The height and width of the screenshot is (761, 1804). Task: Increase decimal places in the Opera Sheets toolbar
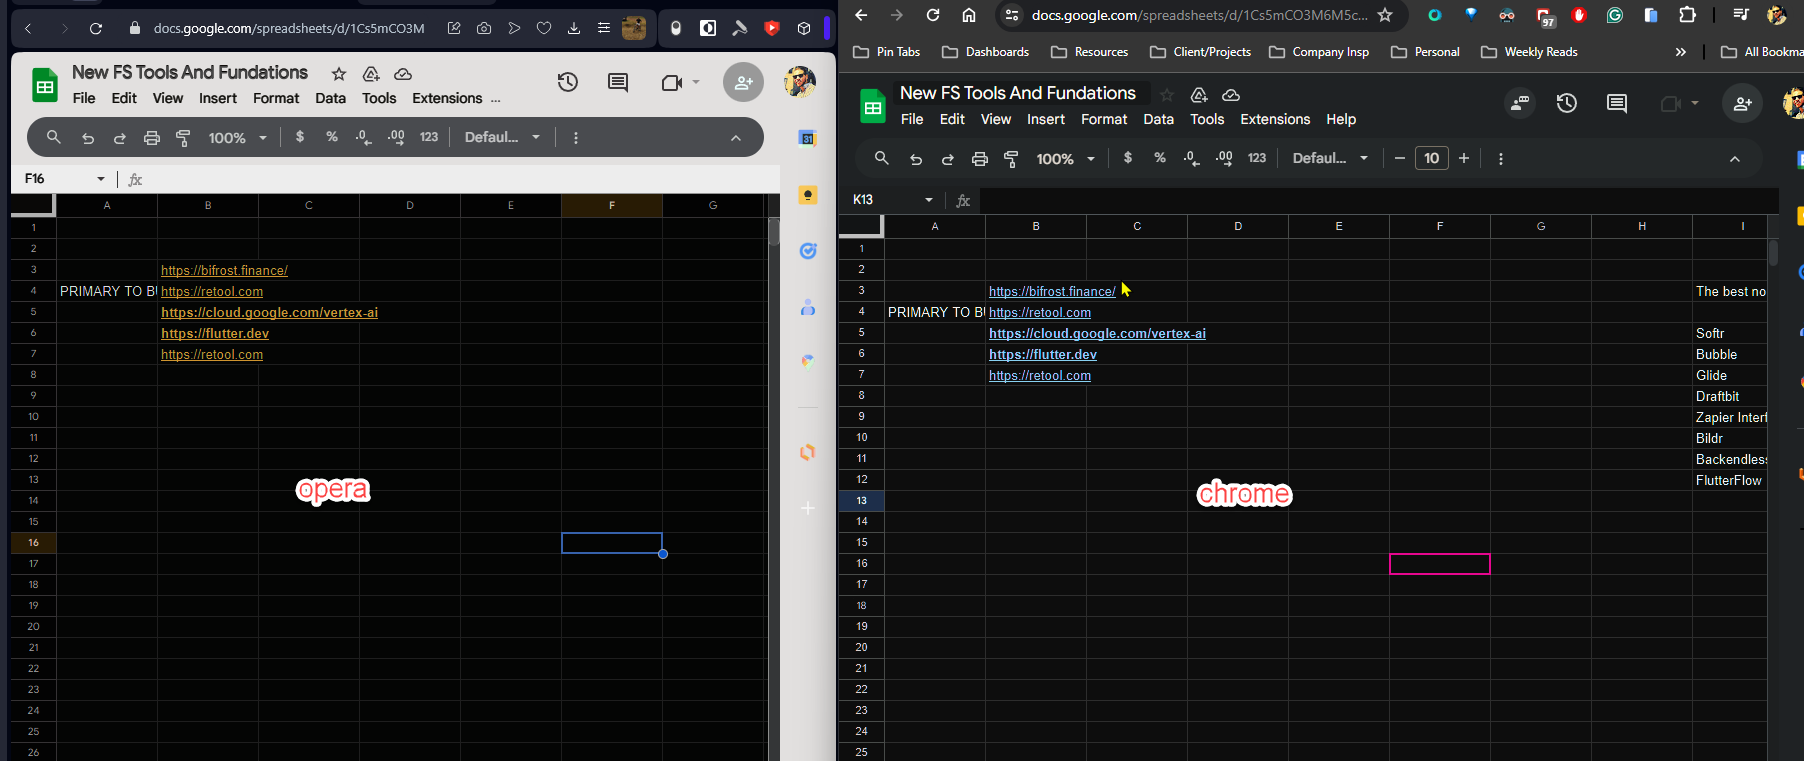coord(396,137)
